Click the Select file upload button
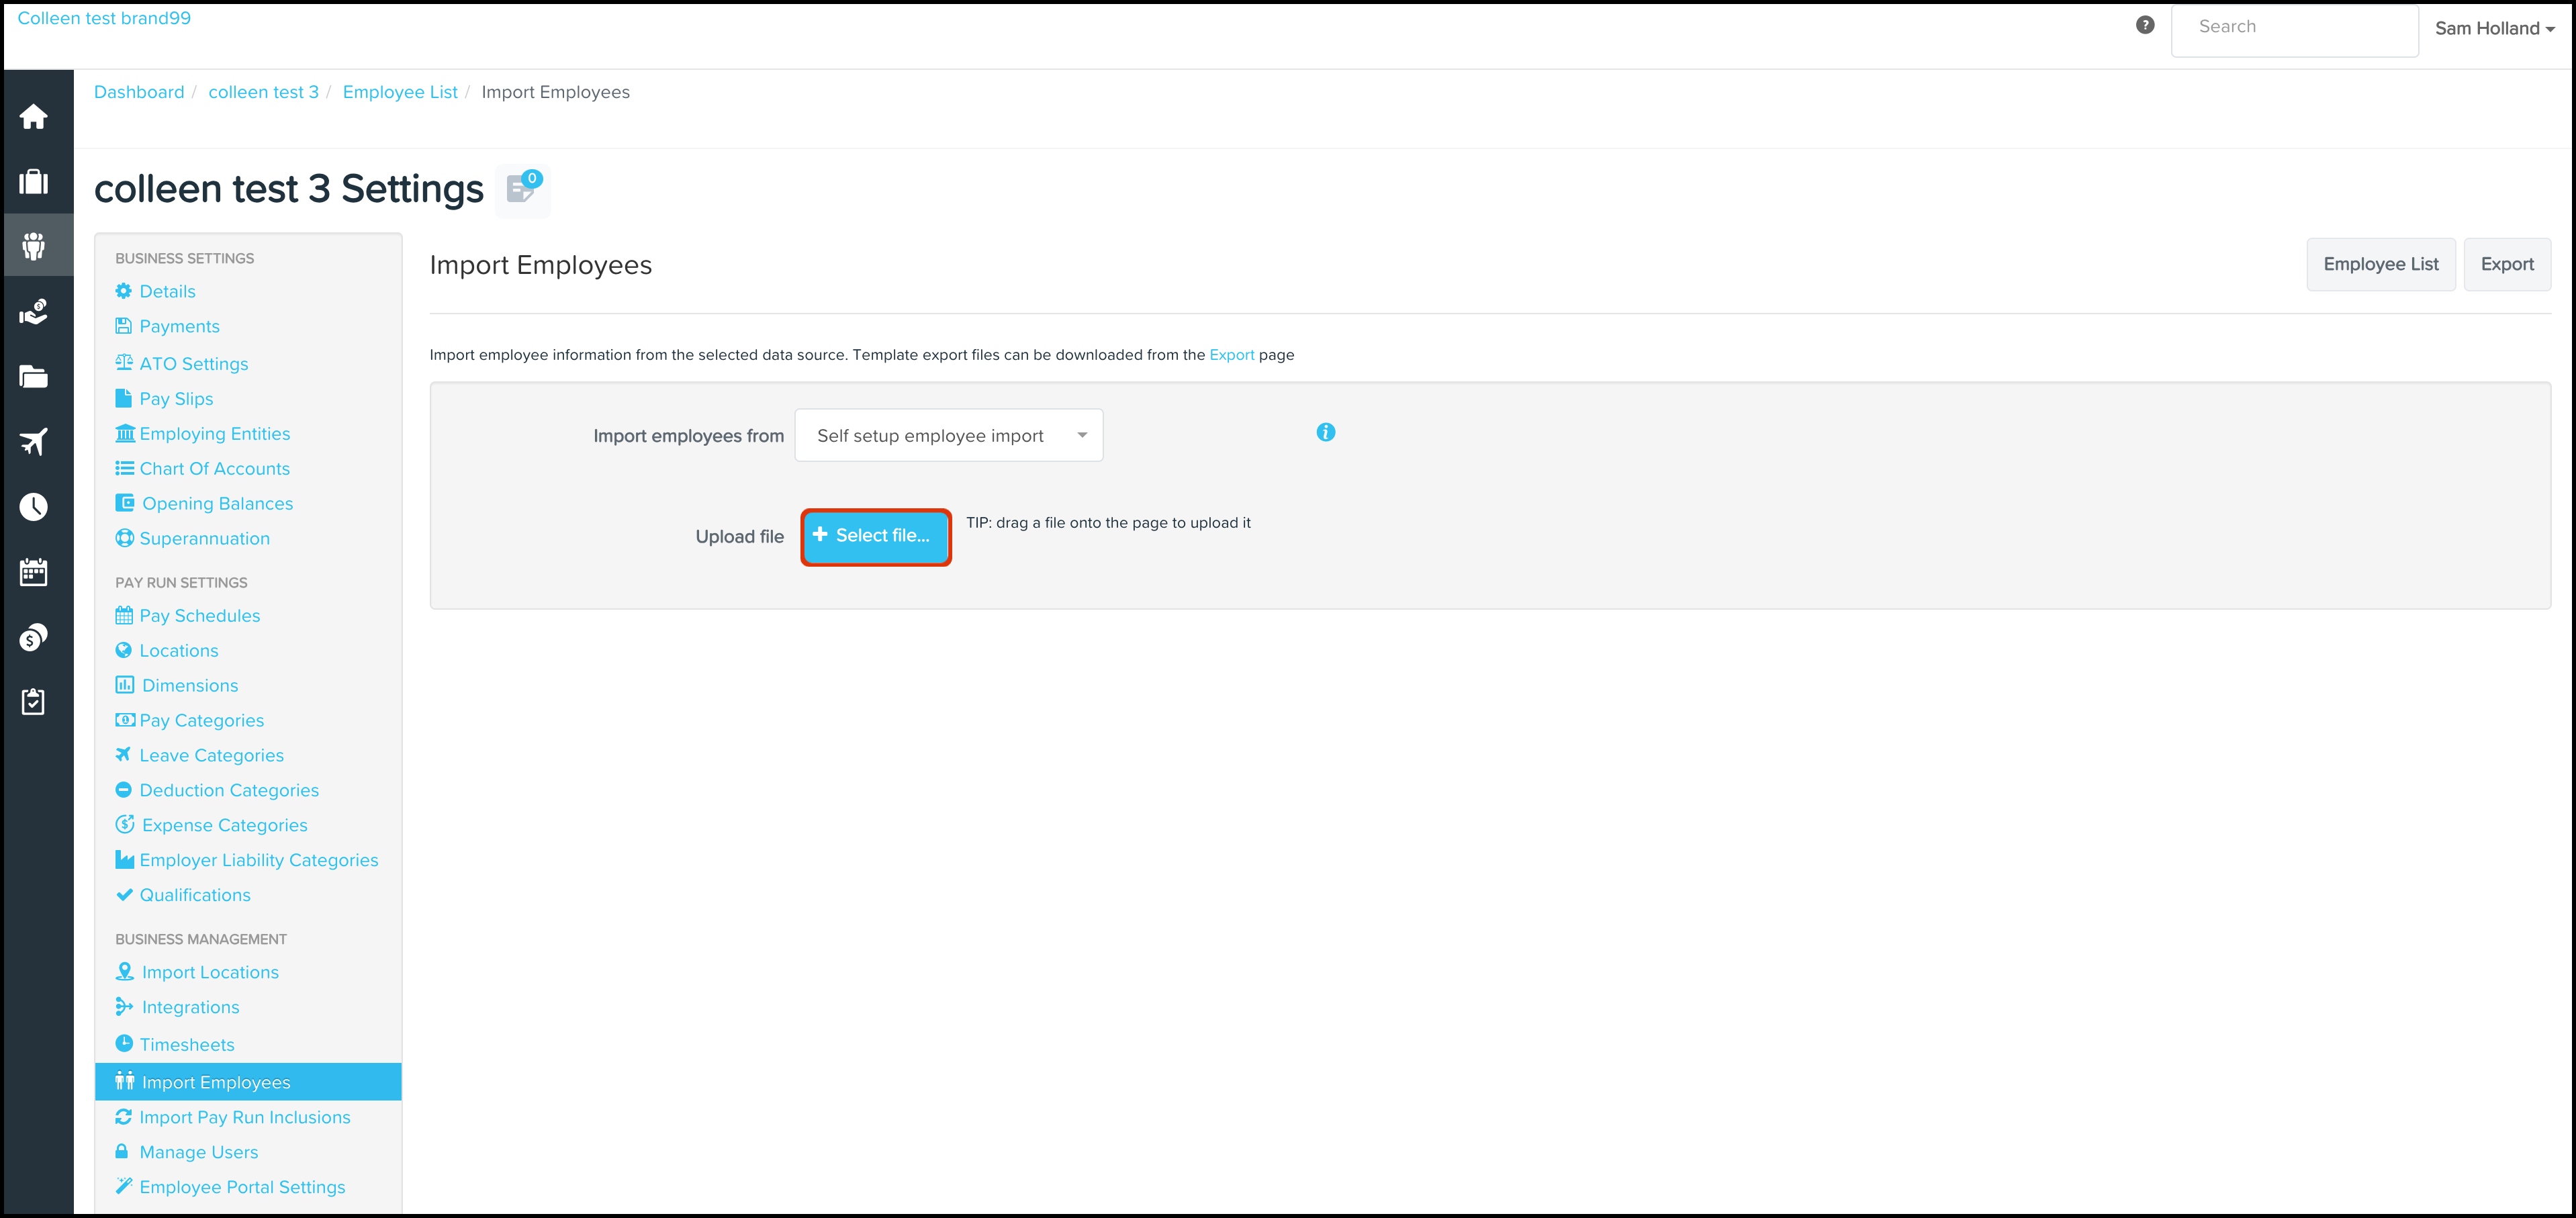The image size is (2576, 1218). pyautogui.click(x=875, y=537)
